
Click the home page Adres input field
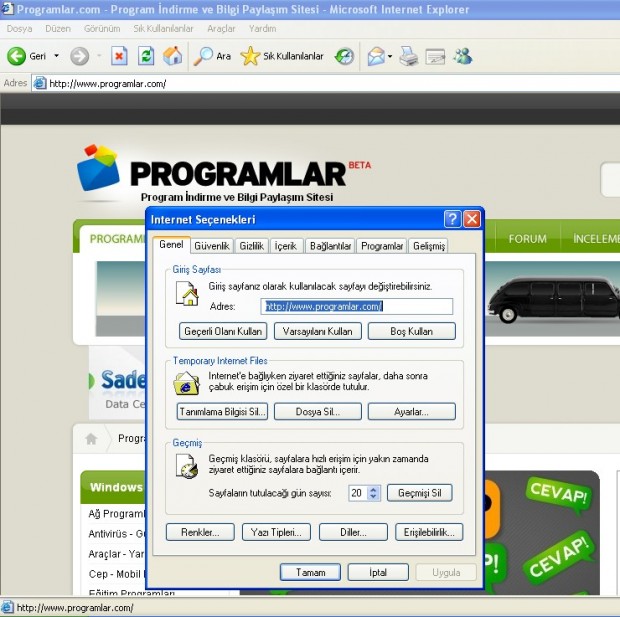pos(357,307)
